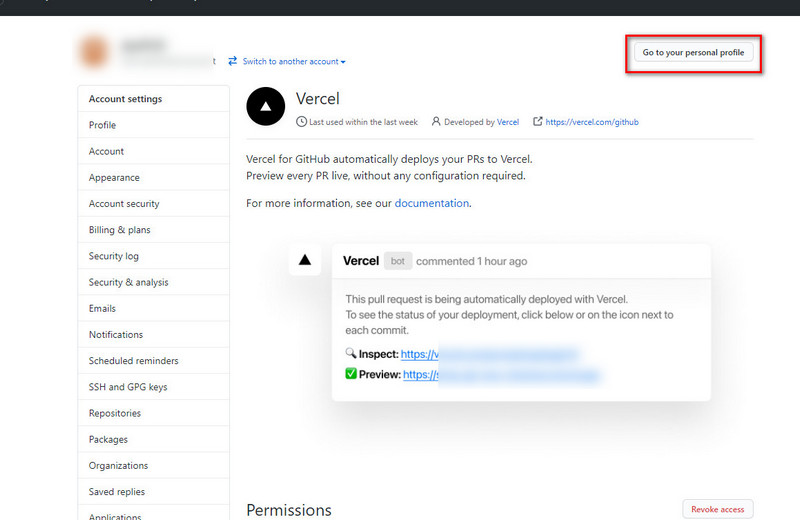Open Security & analysis settings
Viewport: 800px width, 520px height.
[154, 282]
